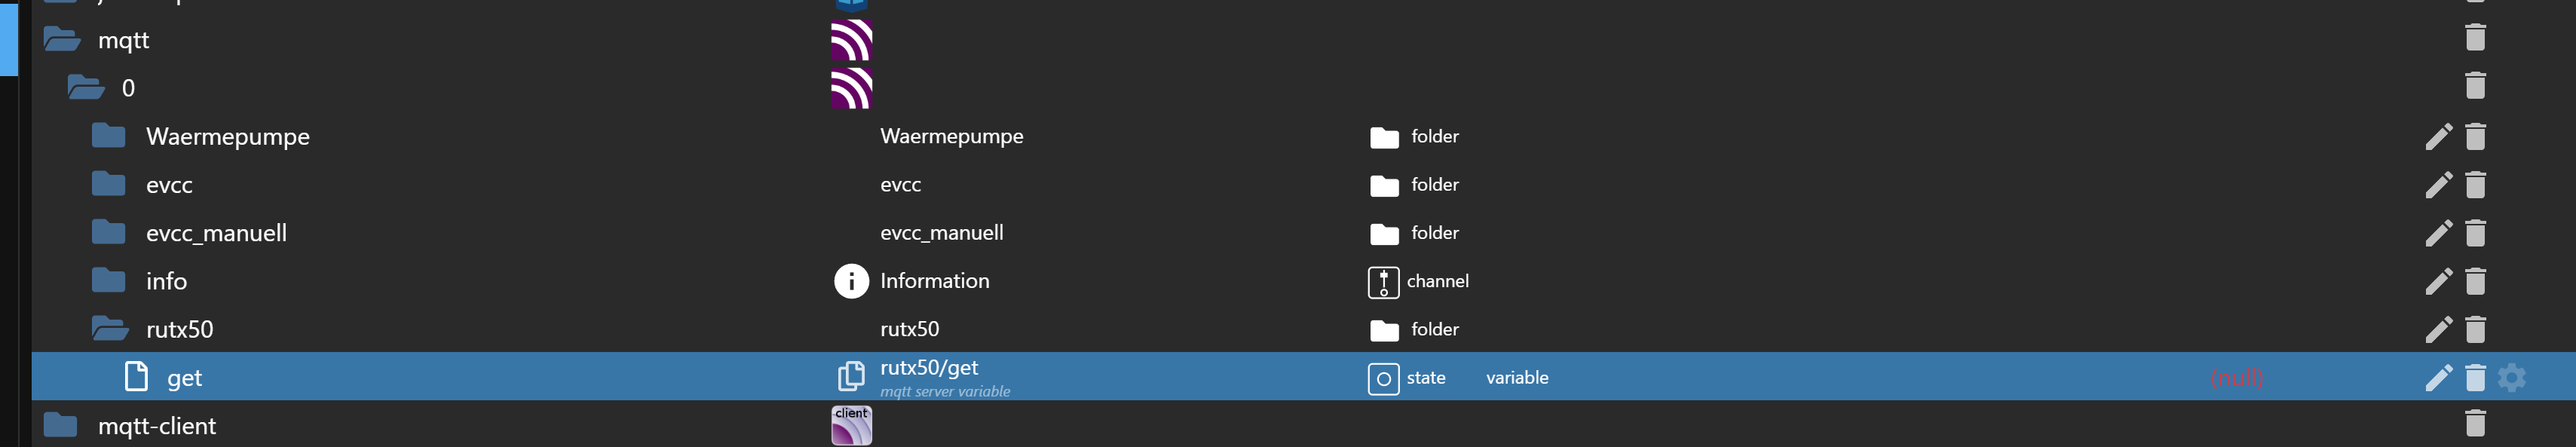Screen dimensions: 2576x447
Task: Click the gear settings icon for get
Action: point(2511,378)
